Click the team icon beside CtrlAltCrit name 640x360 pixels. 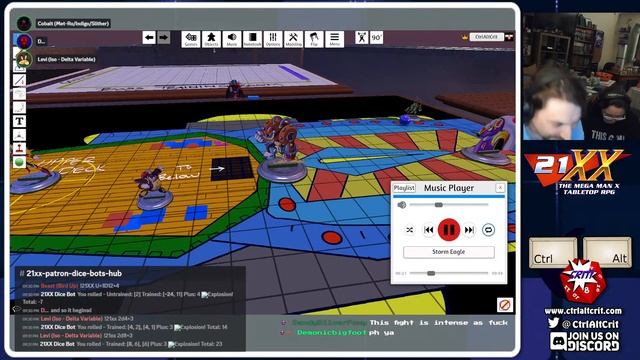pyautogui.click(x=509, y=37)
